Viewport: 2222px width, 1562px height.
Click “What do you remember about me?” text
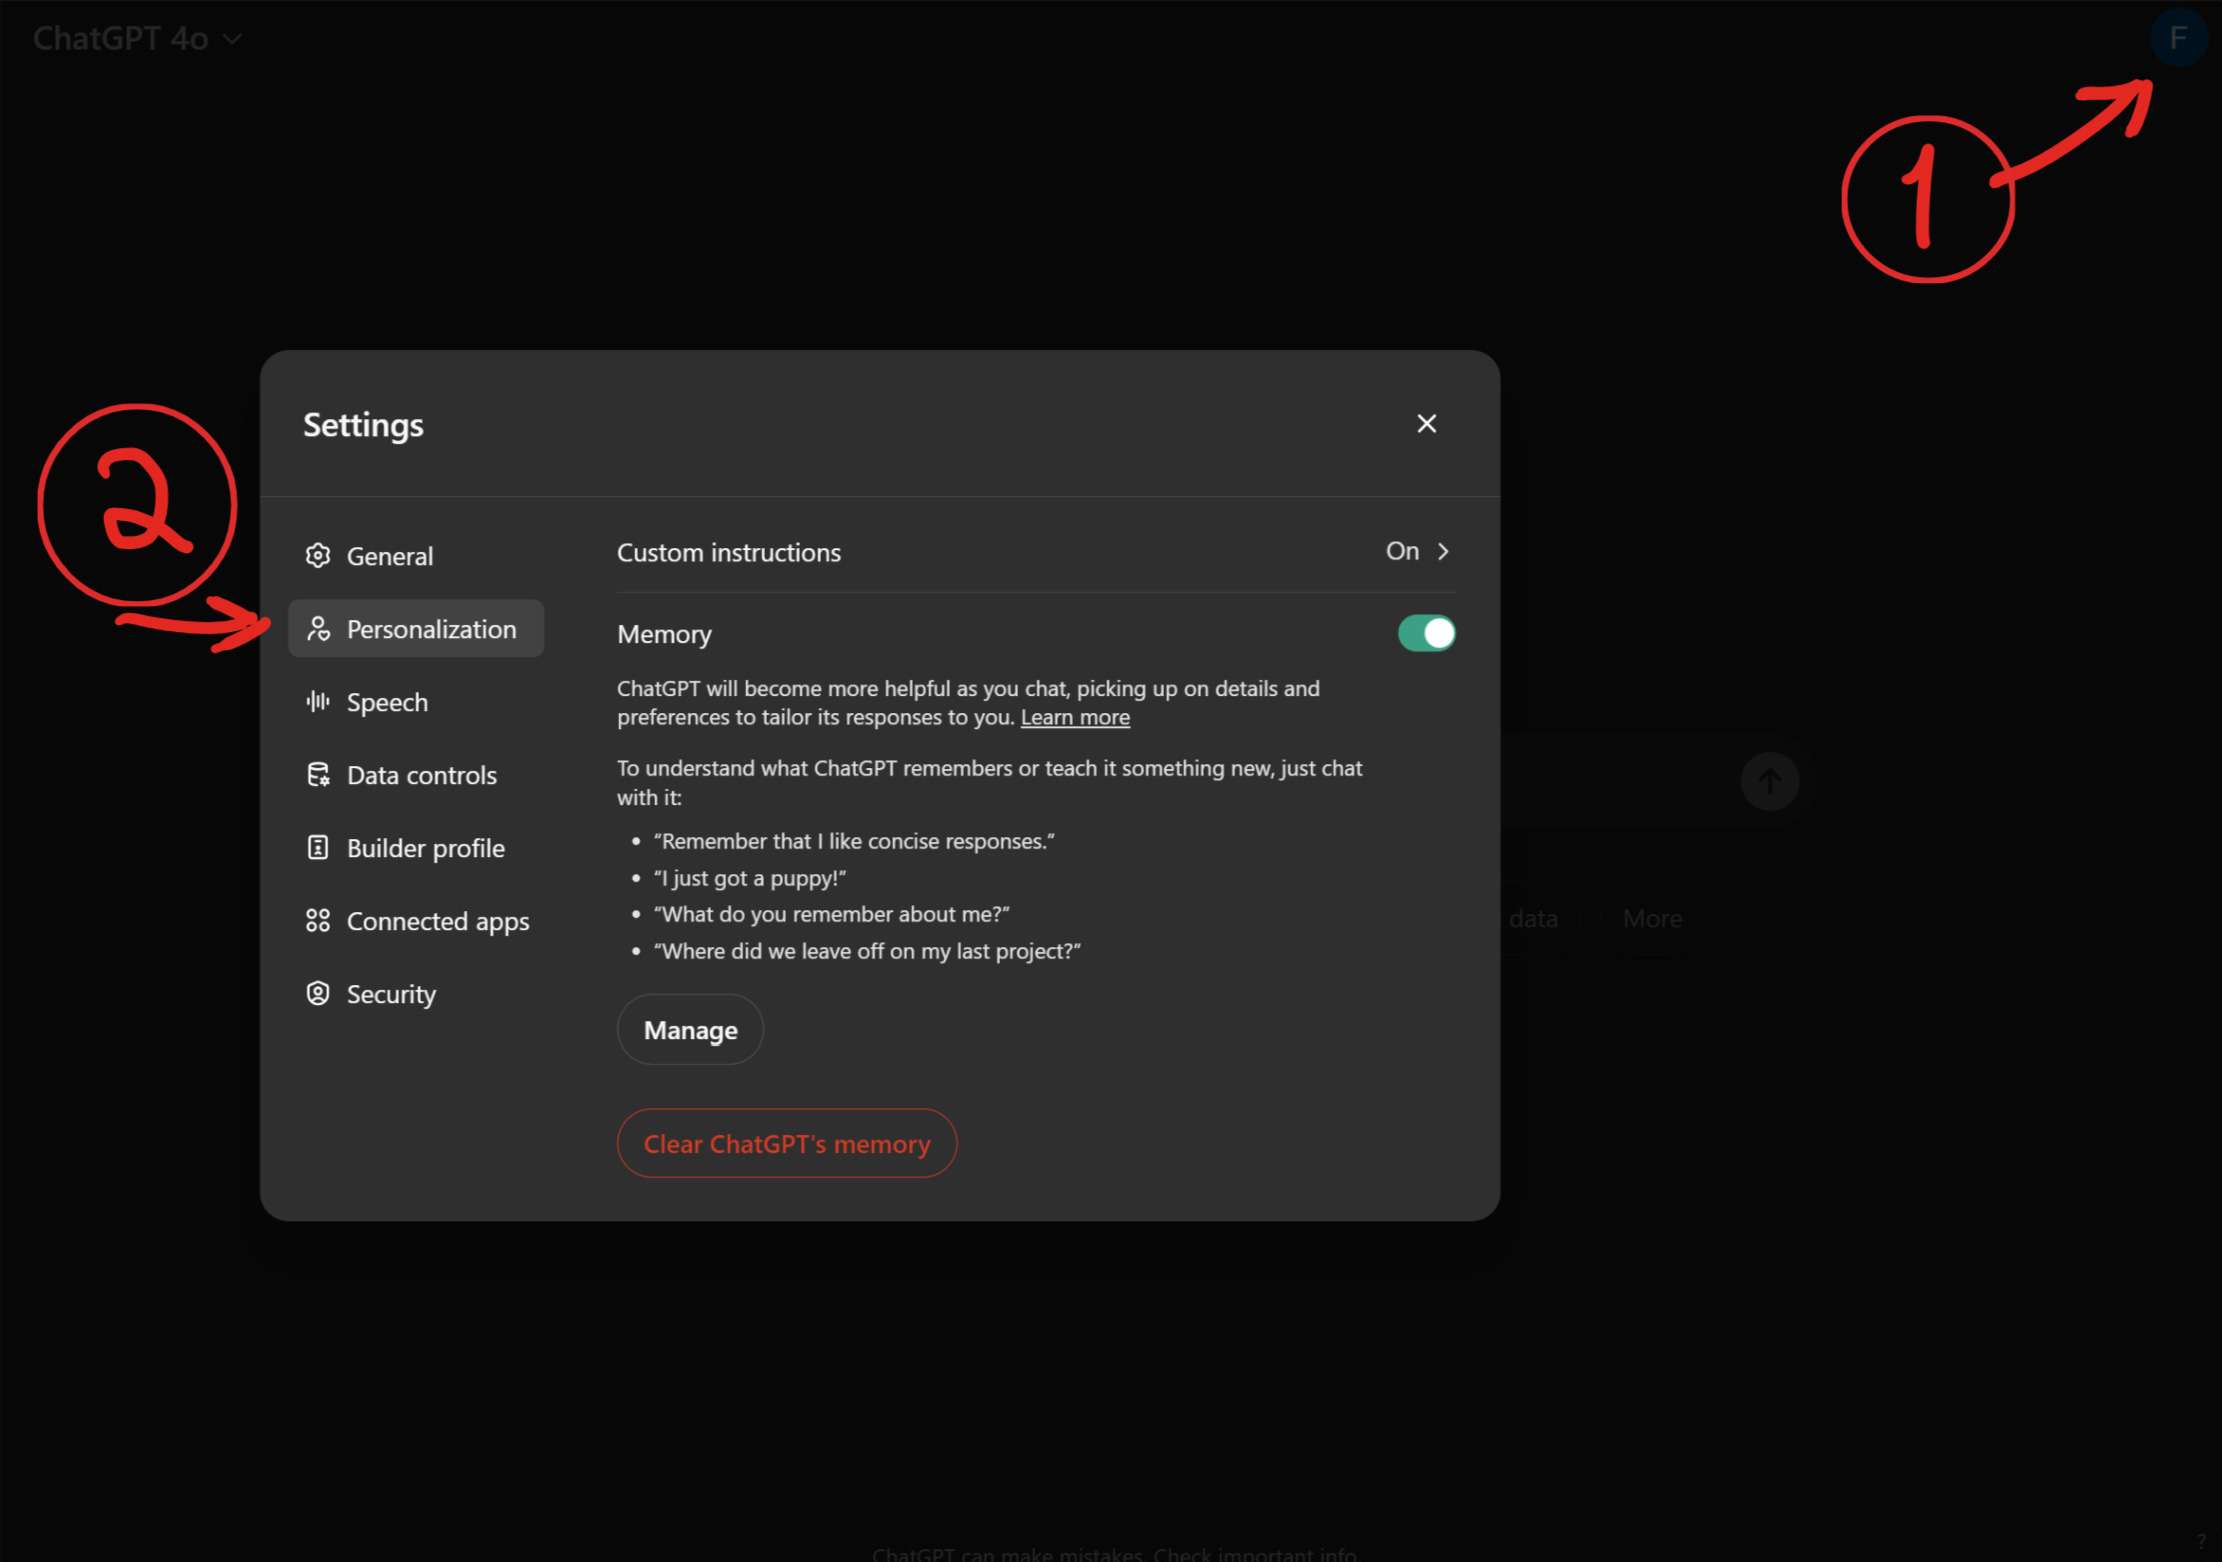point(832,914)
